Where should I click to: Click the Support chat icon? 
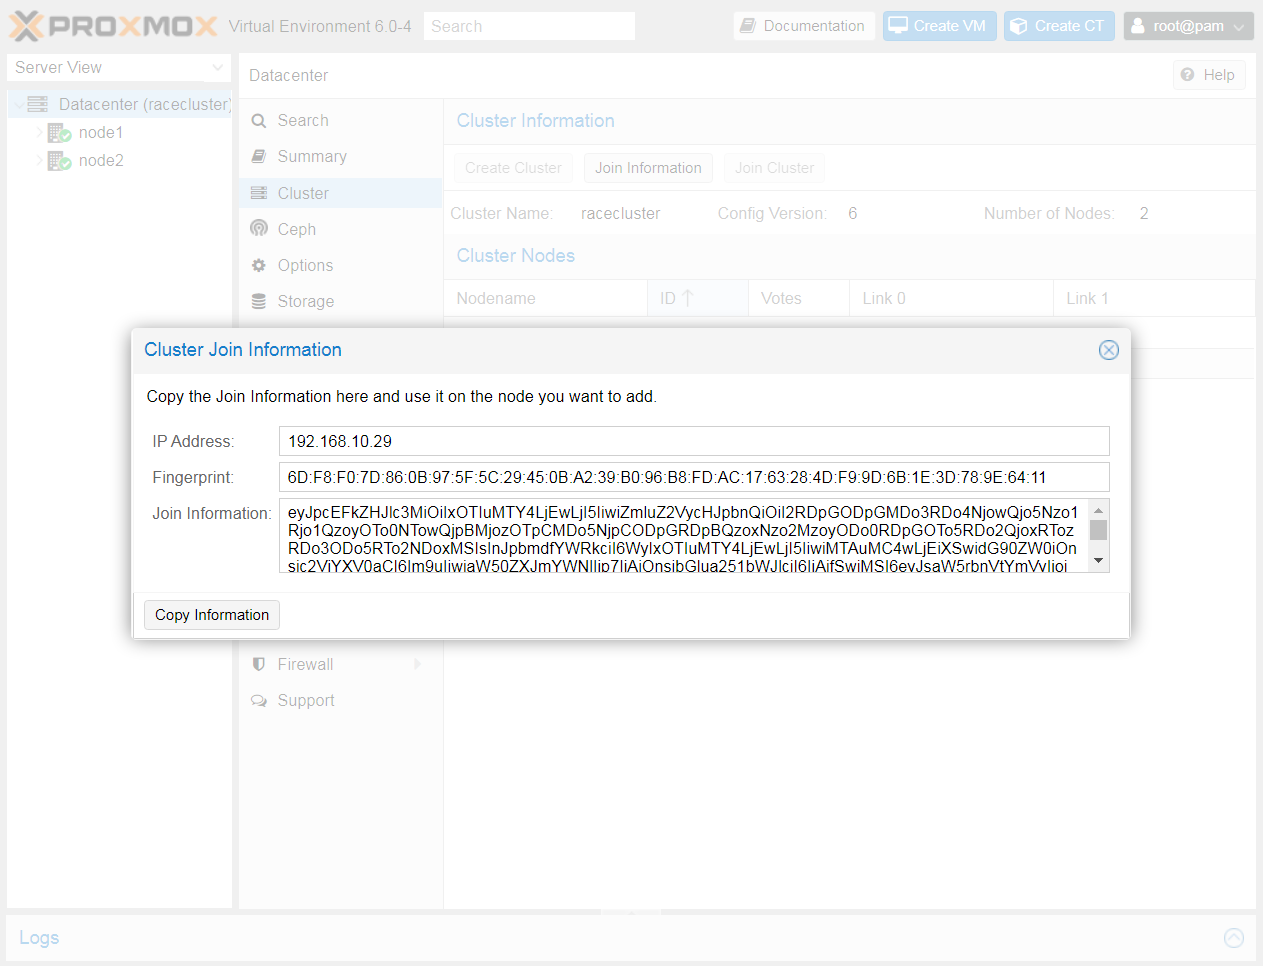point(259,700)
